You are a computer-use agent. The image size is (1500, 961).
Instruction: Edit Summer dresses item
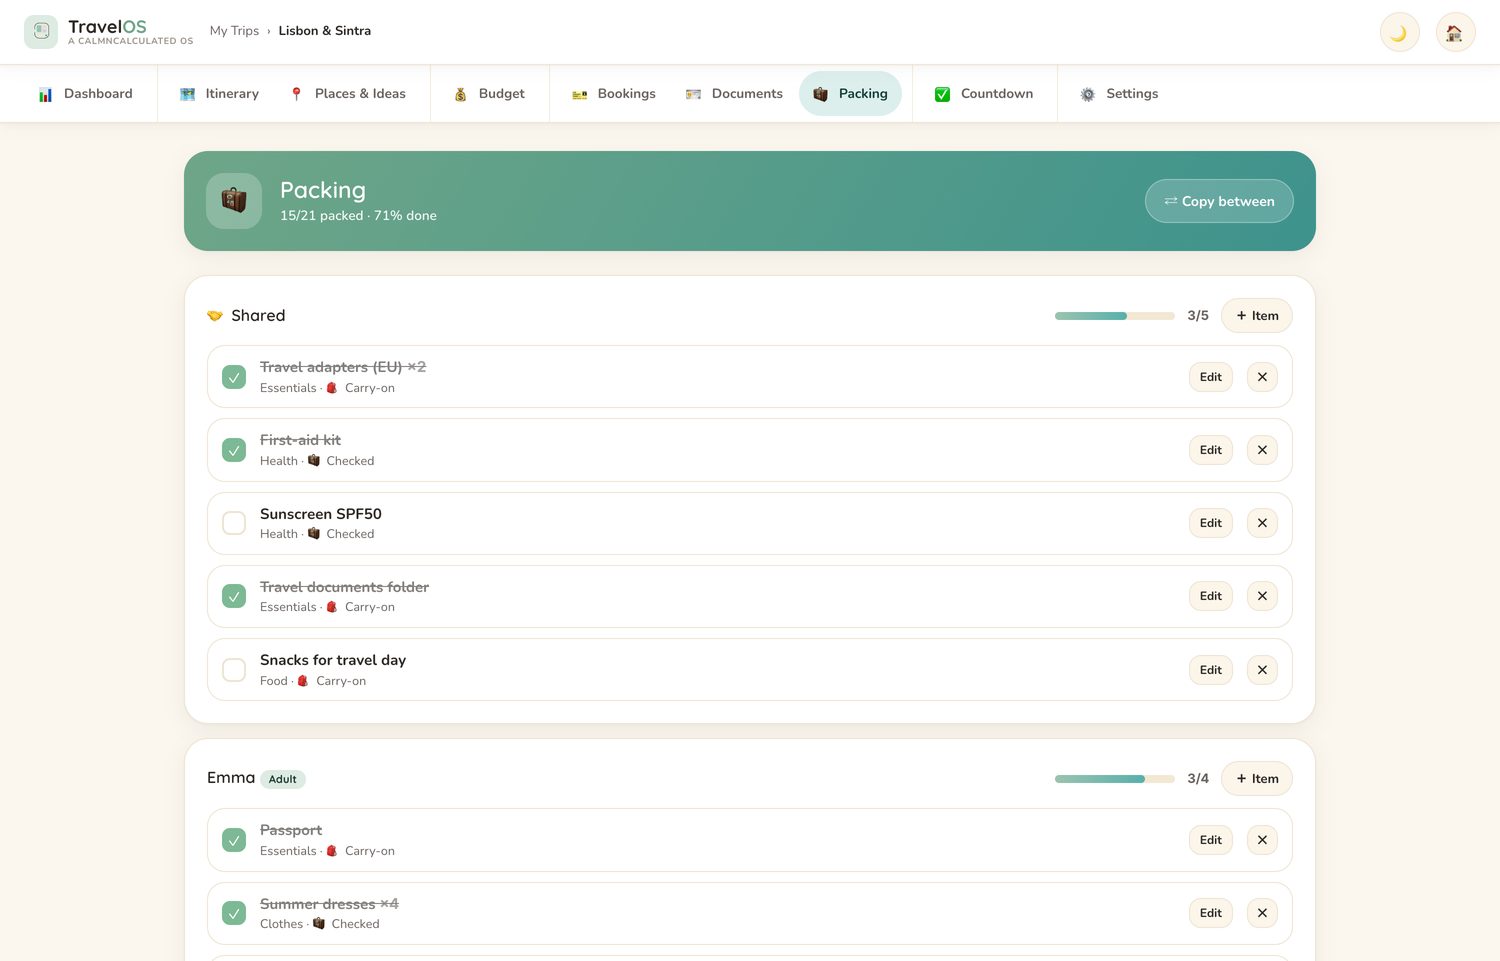(1211, 913)
